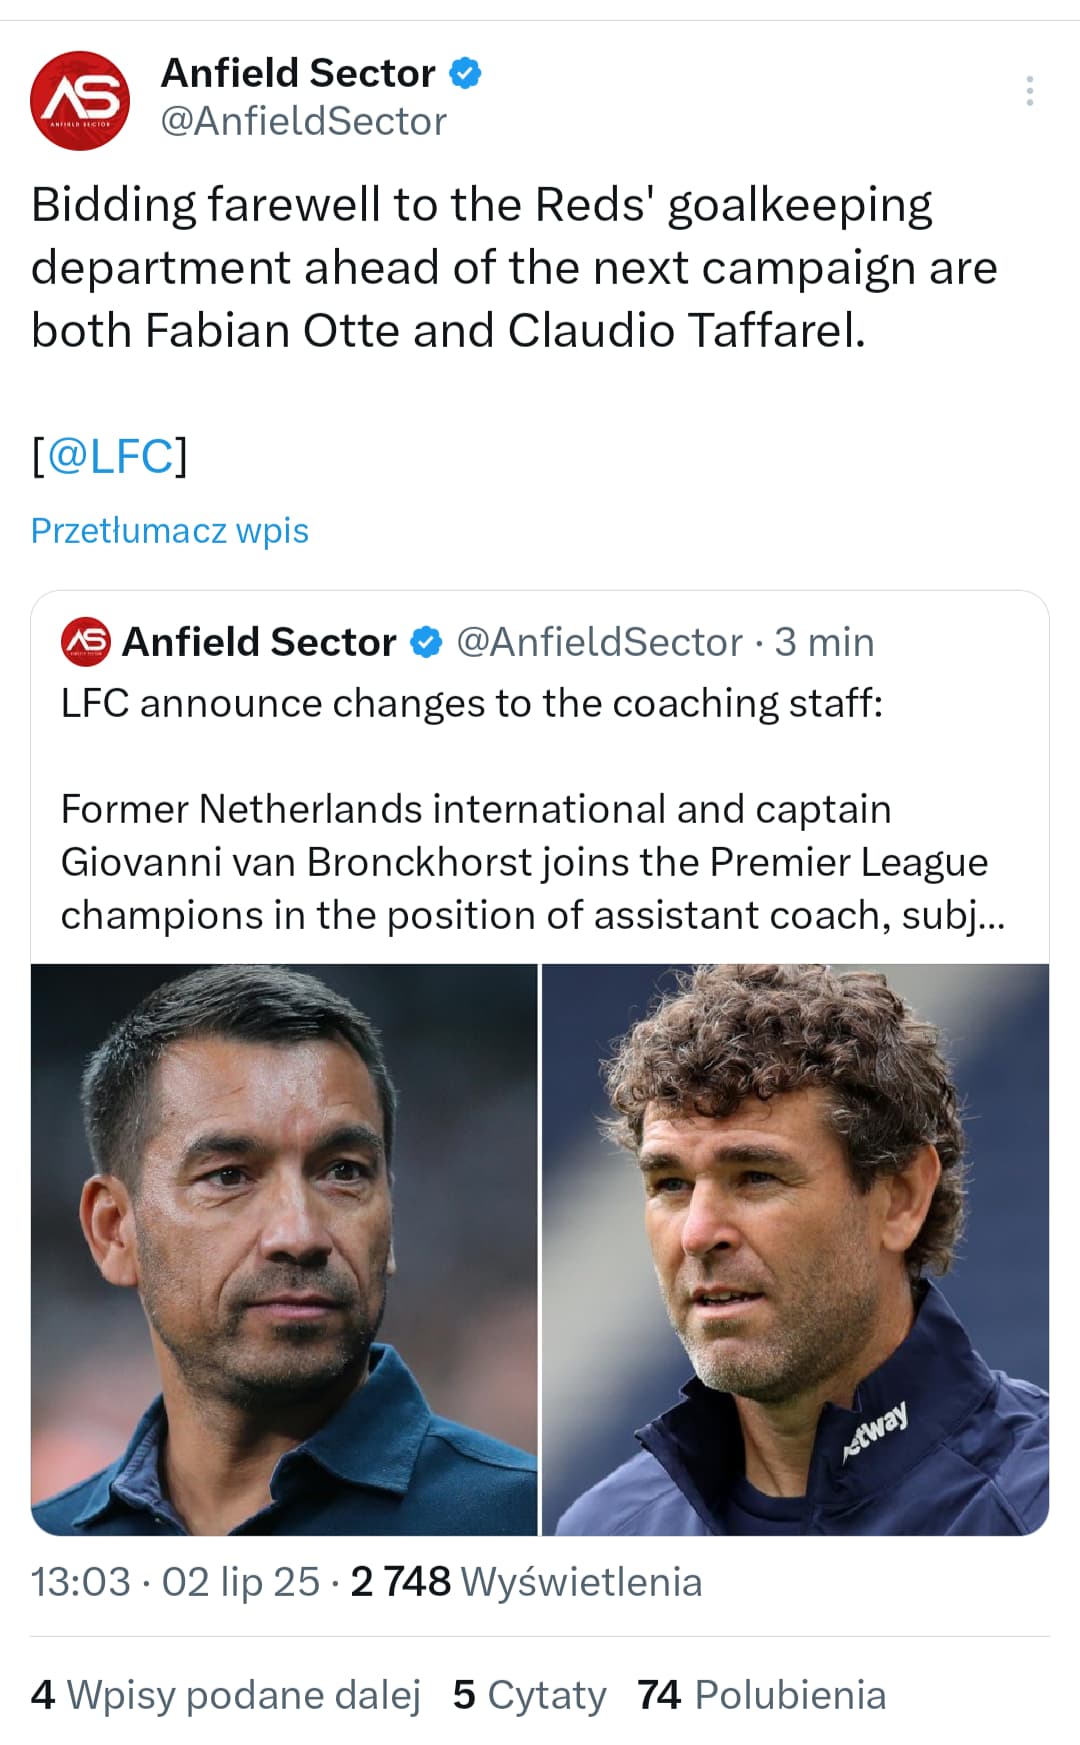Viewport: 1080px width, 1745px height.
Task: Tap the 3 min timestamp in the quoted tweet
Action: pyautogui.click(x=824, y=642)
